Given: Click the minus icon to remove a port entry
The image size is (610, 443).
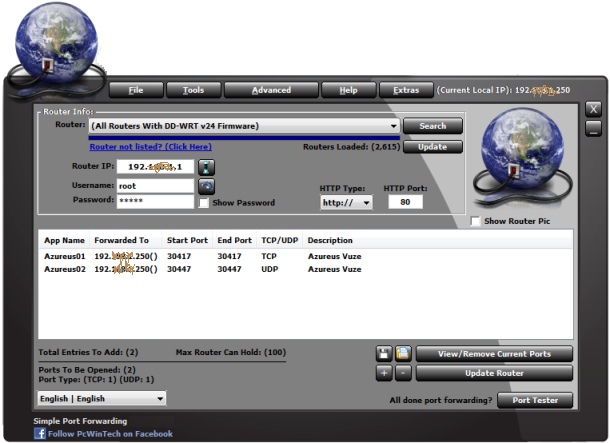Looking at the screenshot, I should pyautogui.click(x=402, y=373).
